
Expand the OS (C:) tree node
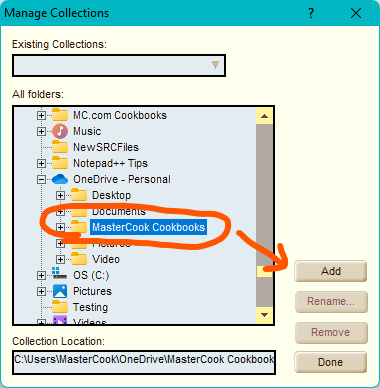tap(41, 275)
